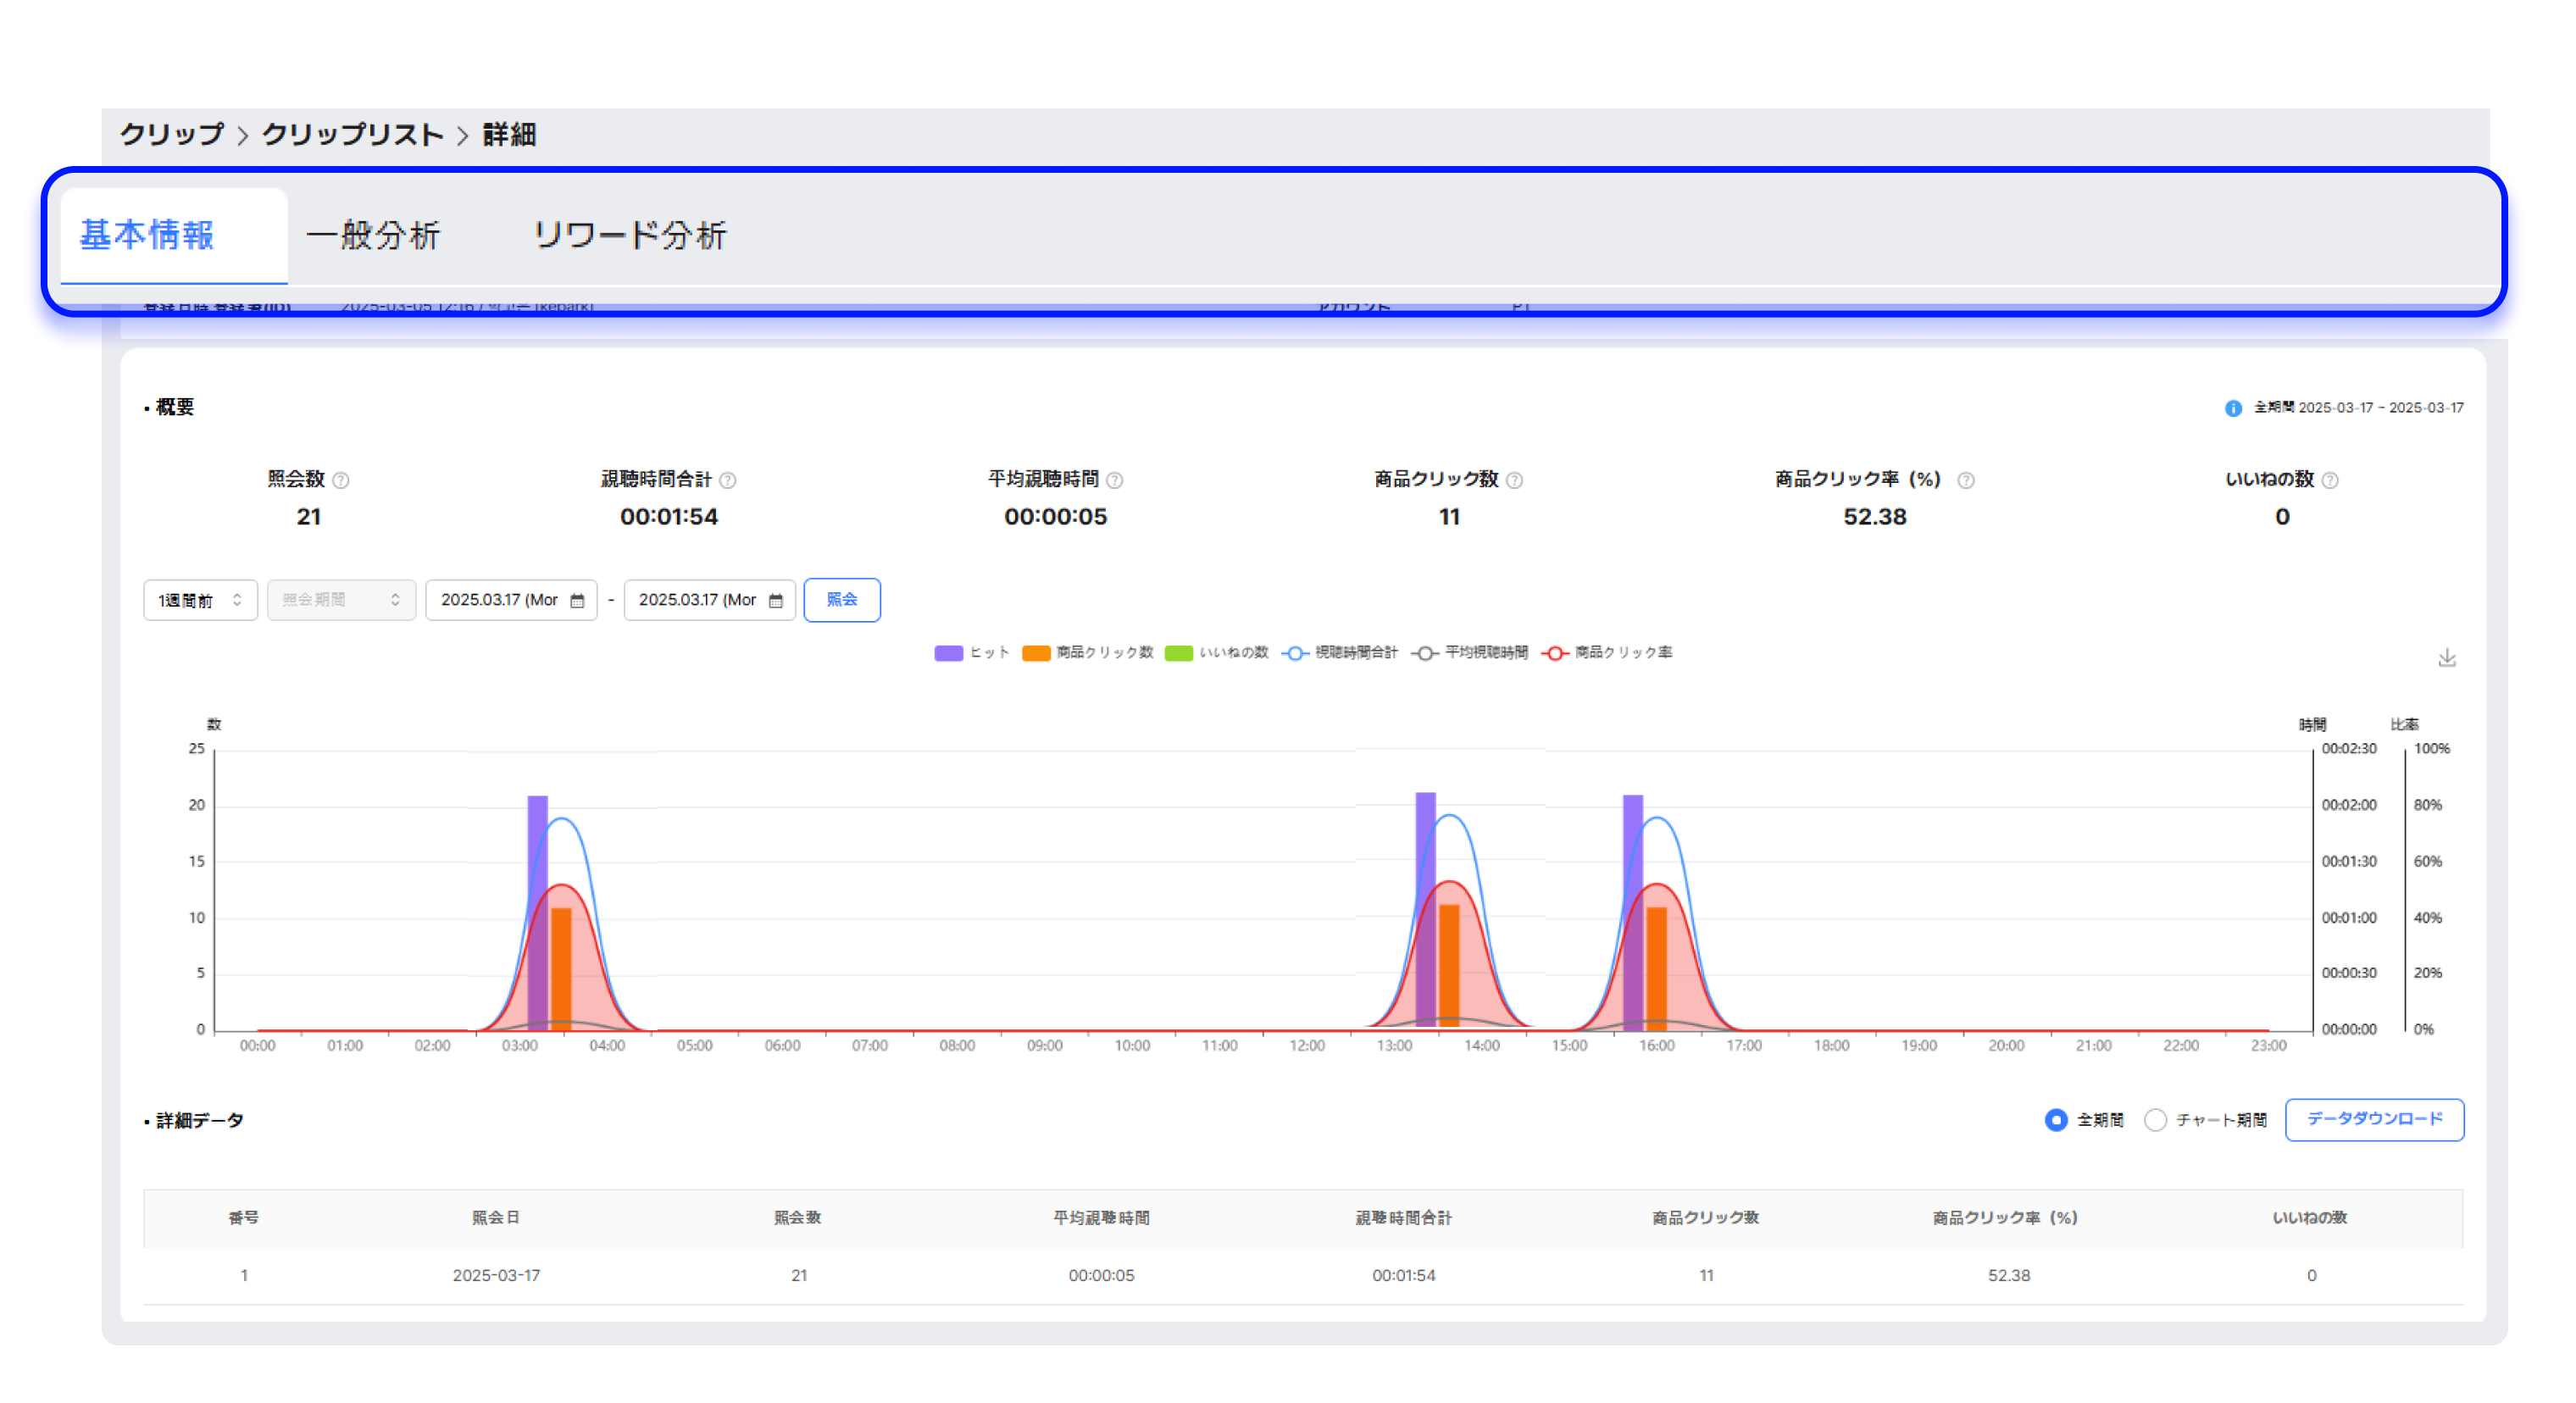Toggle the ヒット series in chart legend
Image resolution: width=2576 pixels, height=1403 pixels.
click(x=948, y=653)
